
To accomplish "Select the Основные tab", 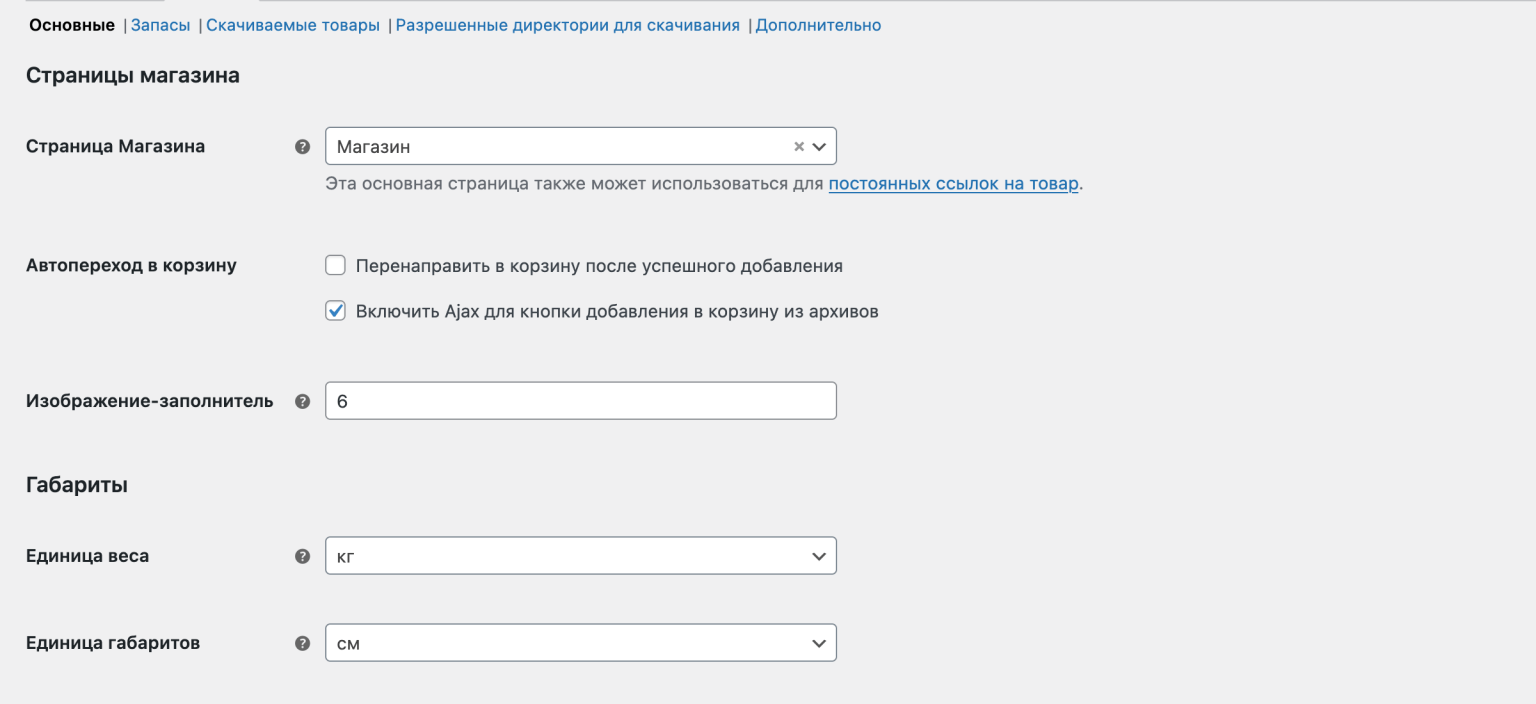I will pos(71,24).
